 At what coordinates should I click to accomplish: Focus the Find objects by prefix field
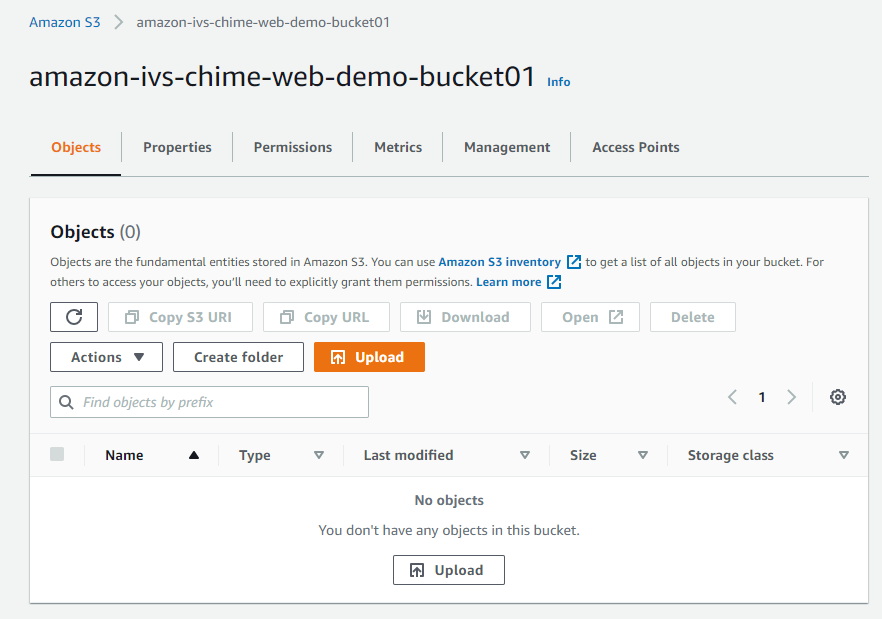[x=209, y=402]
